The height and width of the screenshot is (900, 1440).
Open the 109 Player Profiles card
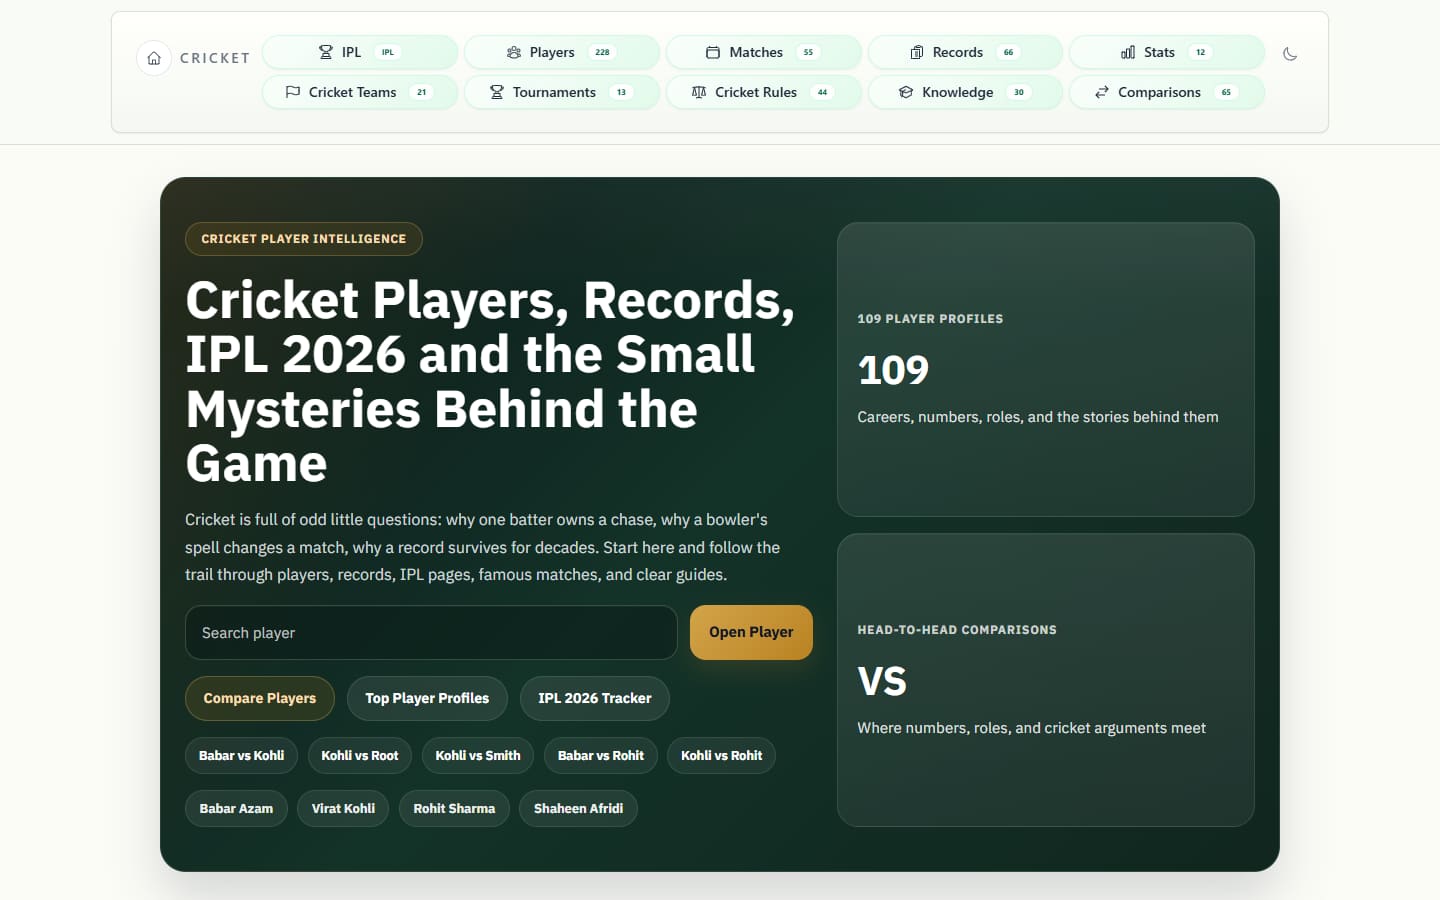point(1046,369)
